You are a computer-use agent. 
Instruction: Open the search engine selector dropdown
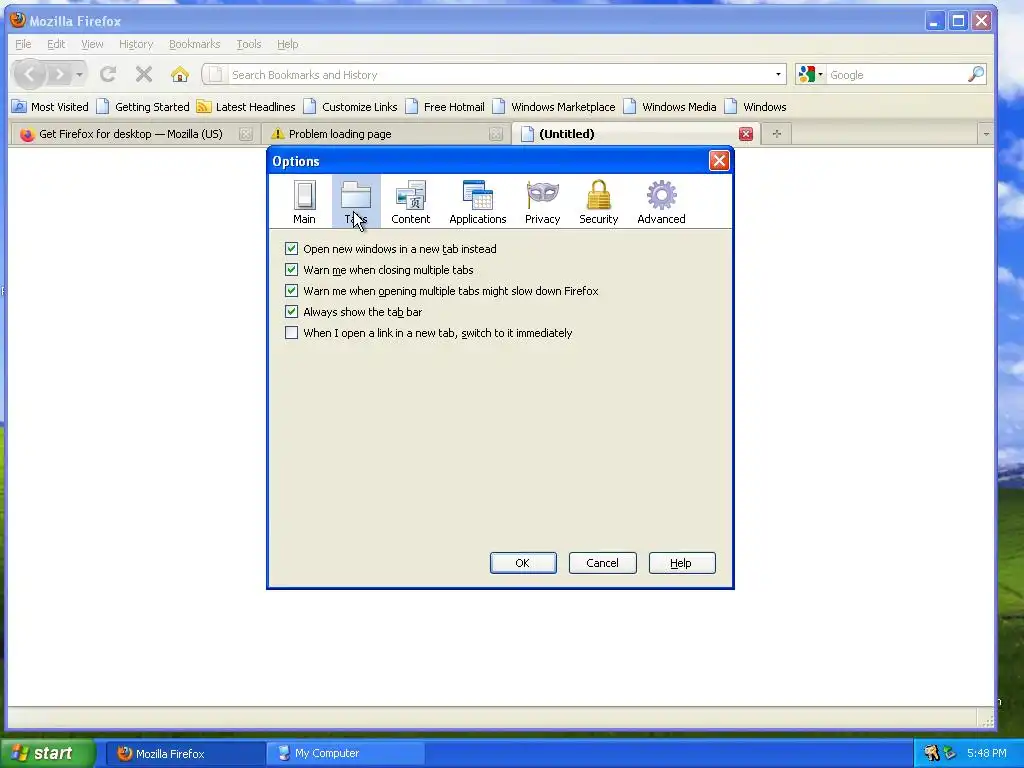pyautogui.click(x=810, y=74)
